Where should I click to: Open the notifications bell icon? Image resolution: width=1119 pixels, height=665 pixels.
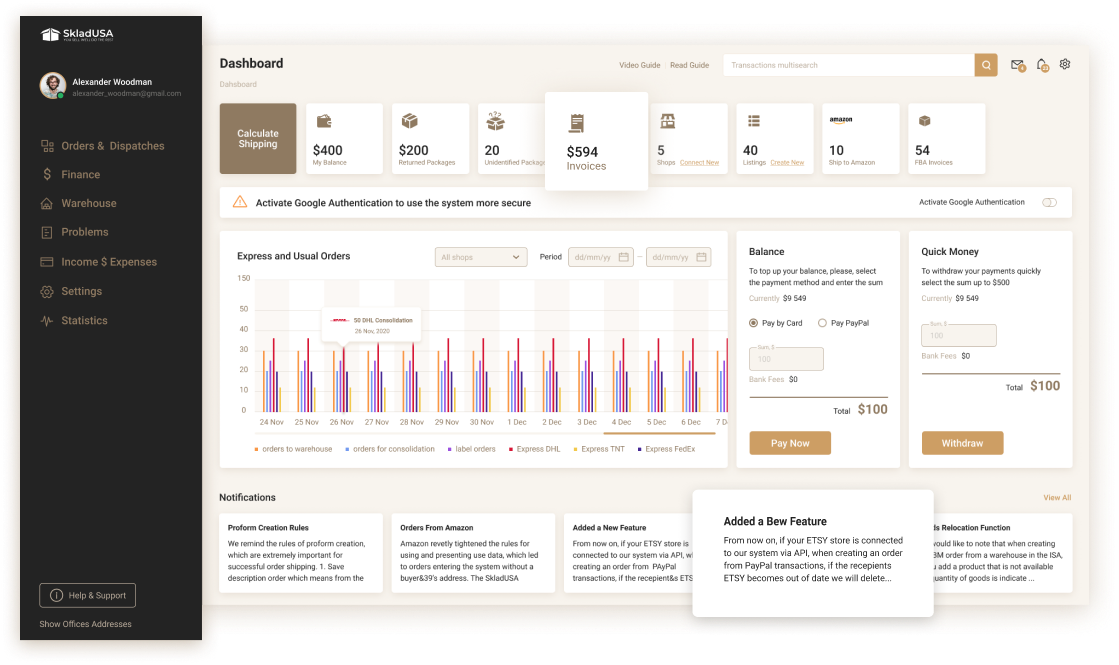(1042, 65)
